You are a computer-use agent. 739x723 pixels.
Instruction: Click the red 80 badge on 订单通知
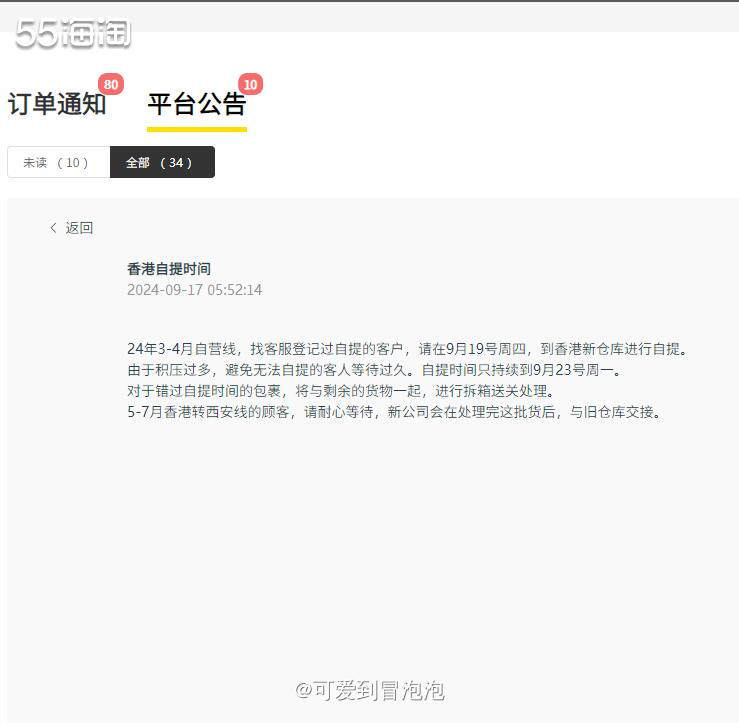tap(111, 84)
